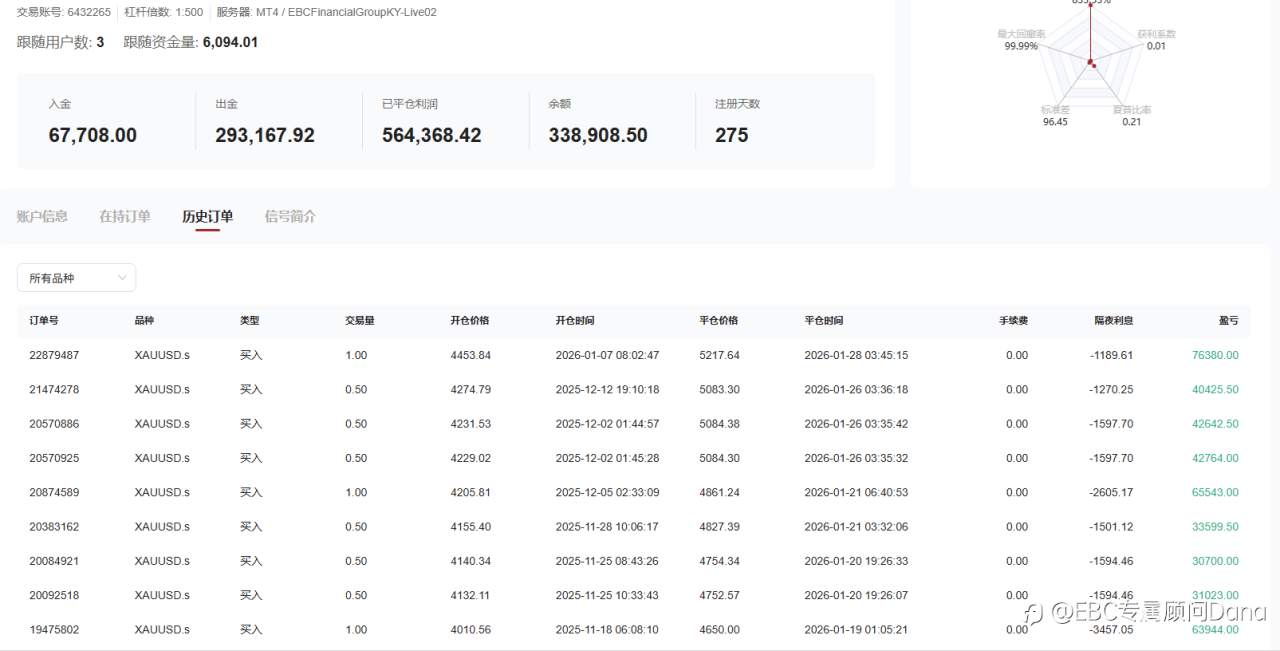Screen dimensions: 1280x651
Task: Open the 账户信息 tab
Action: coord(42,216)
